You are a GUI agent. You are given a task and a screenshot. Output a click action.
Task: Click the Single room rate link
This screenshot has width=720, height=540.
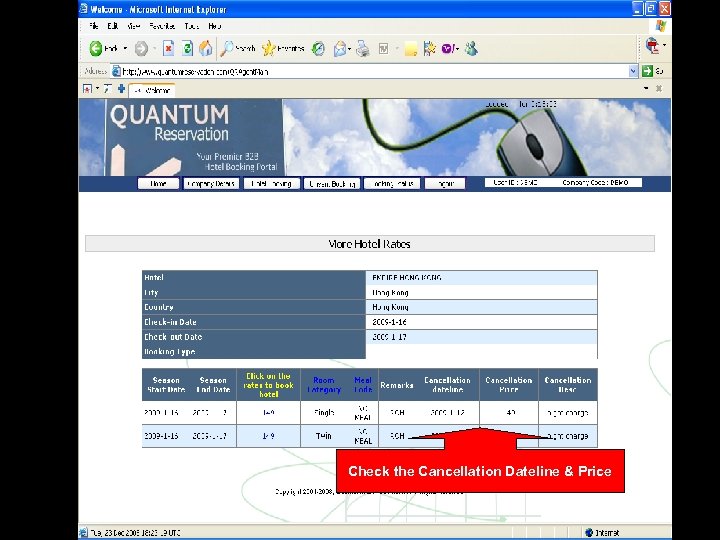coord(269,413)
